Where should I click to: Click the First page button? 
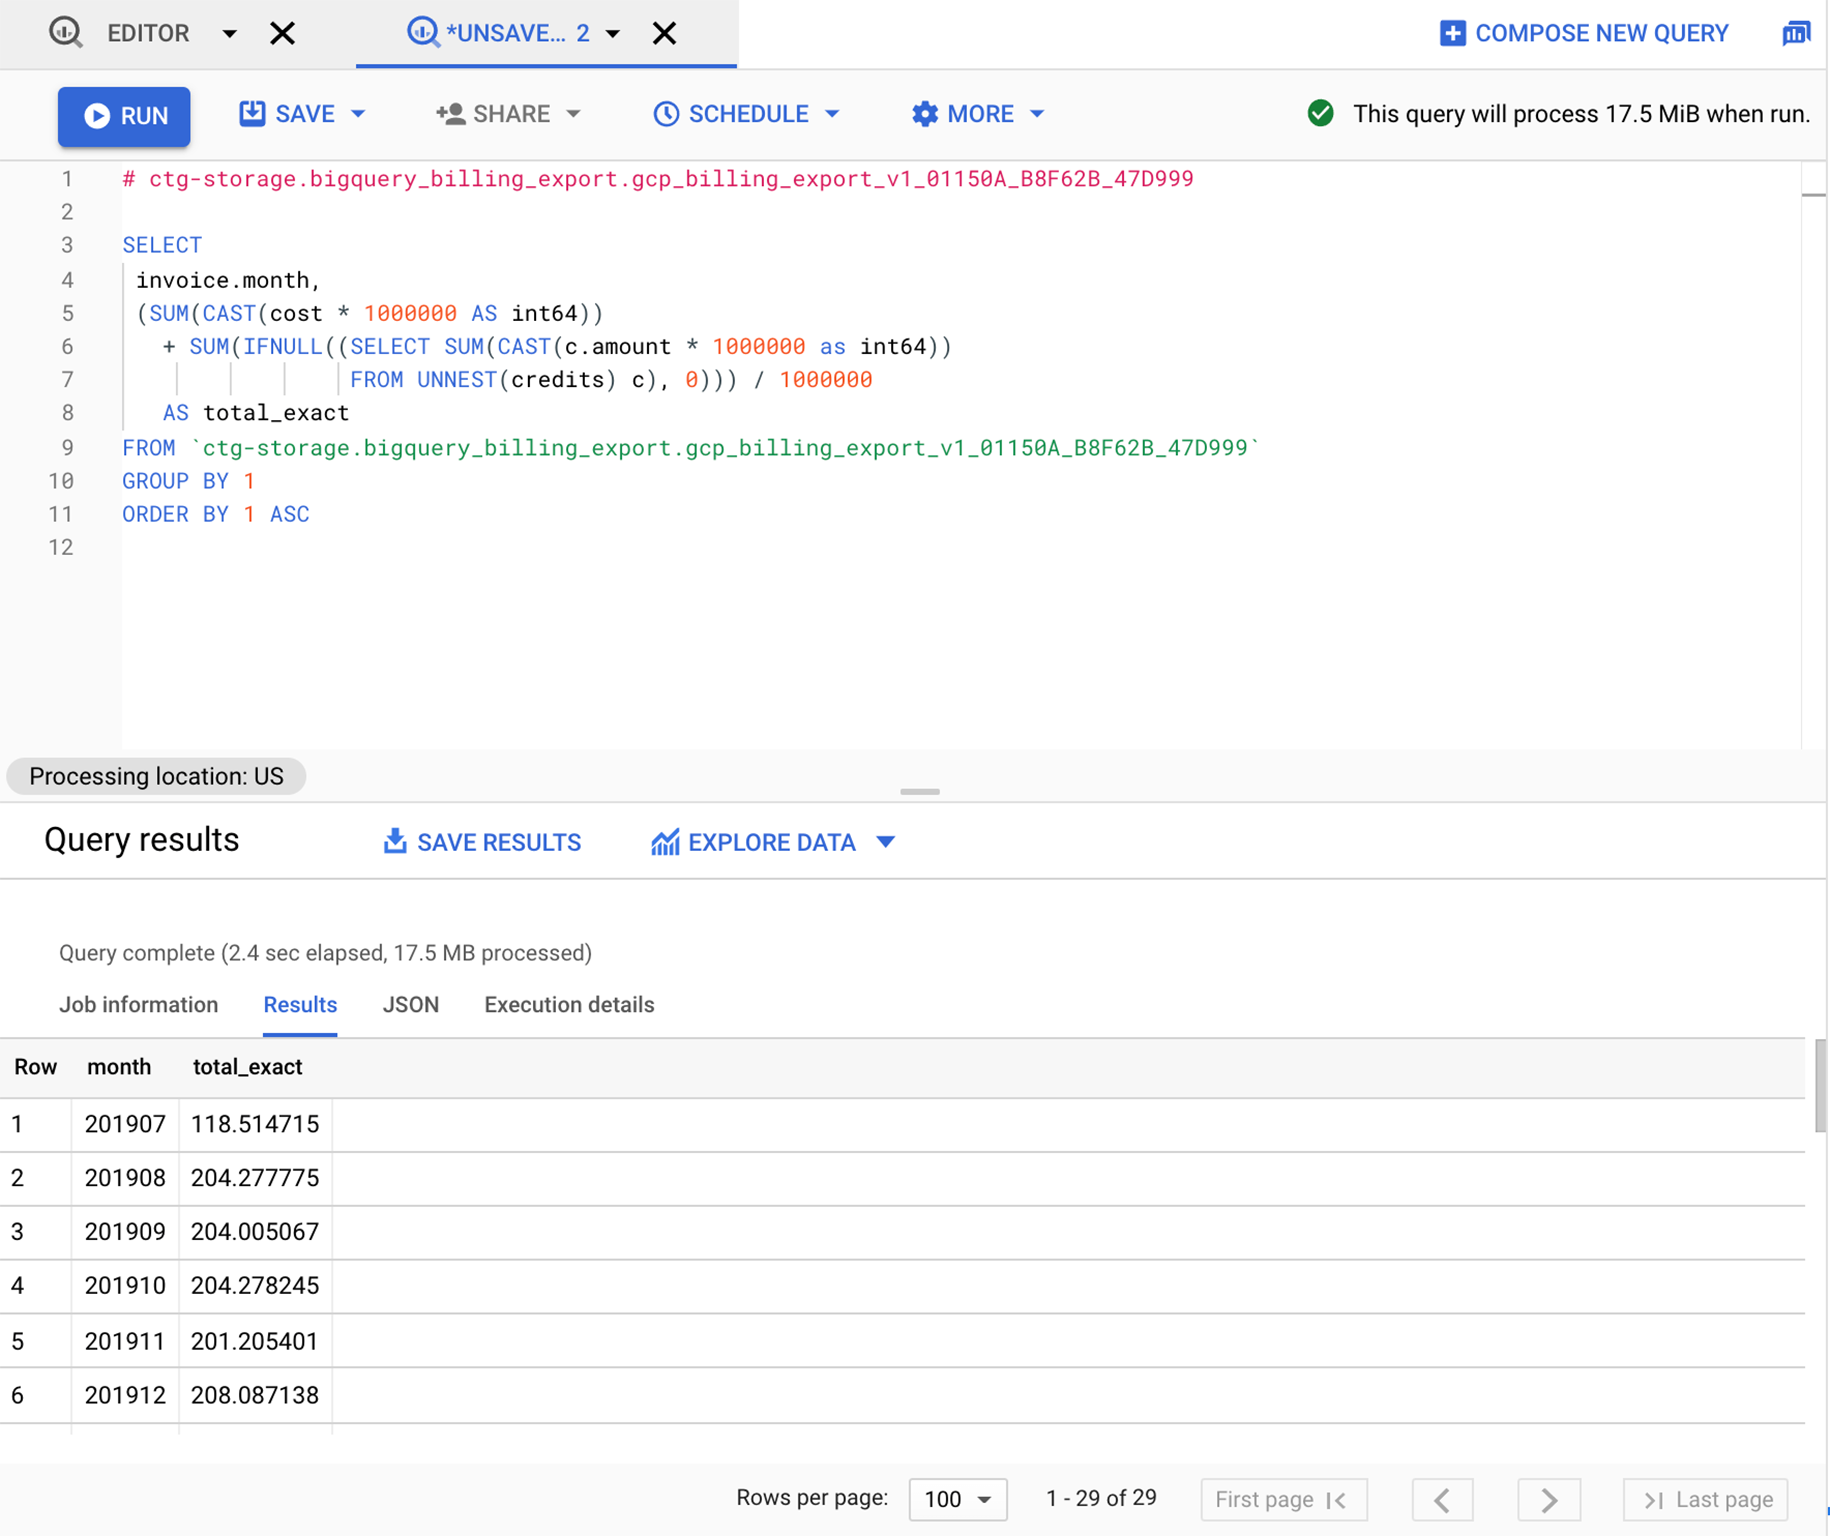point(1283,1499)
